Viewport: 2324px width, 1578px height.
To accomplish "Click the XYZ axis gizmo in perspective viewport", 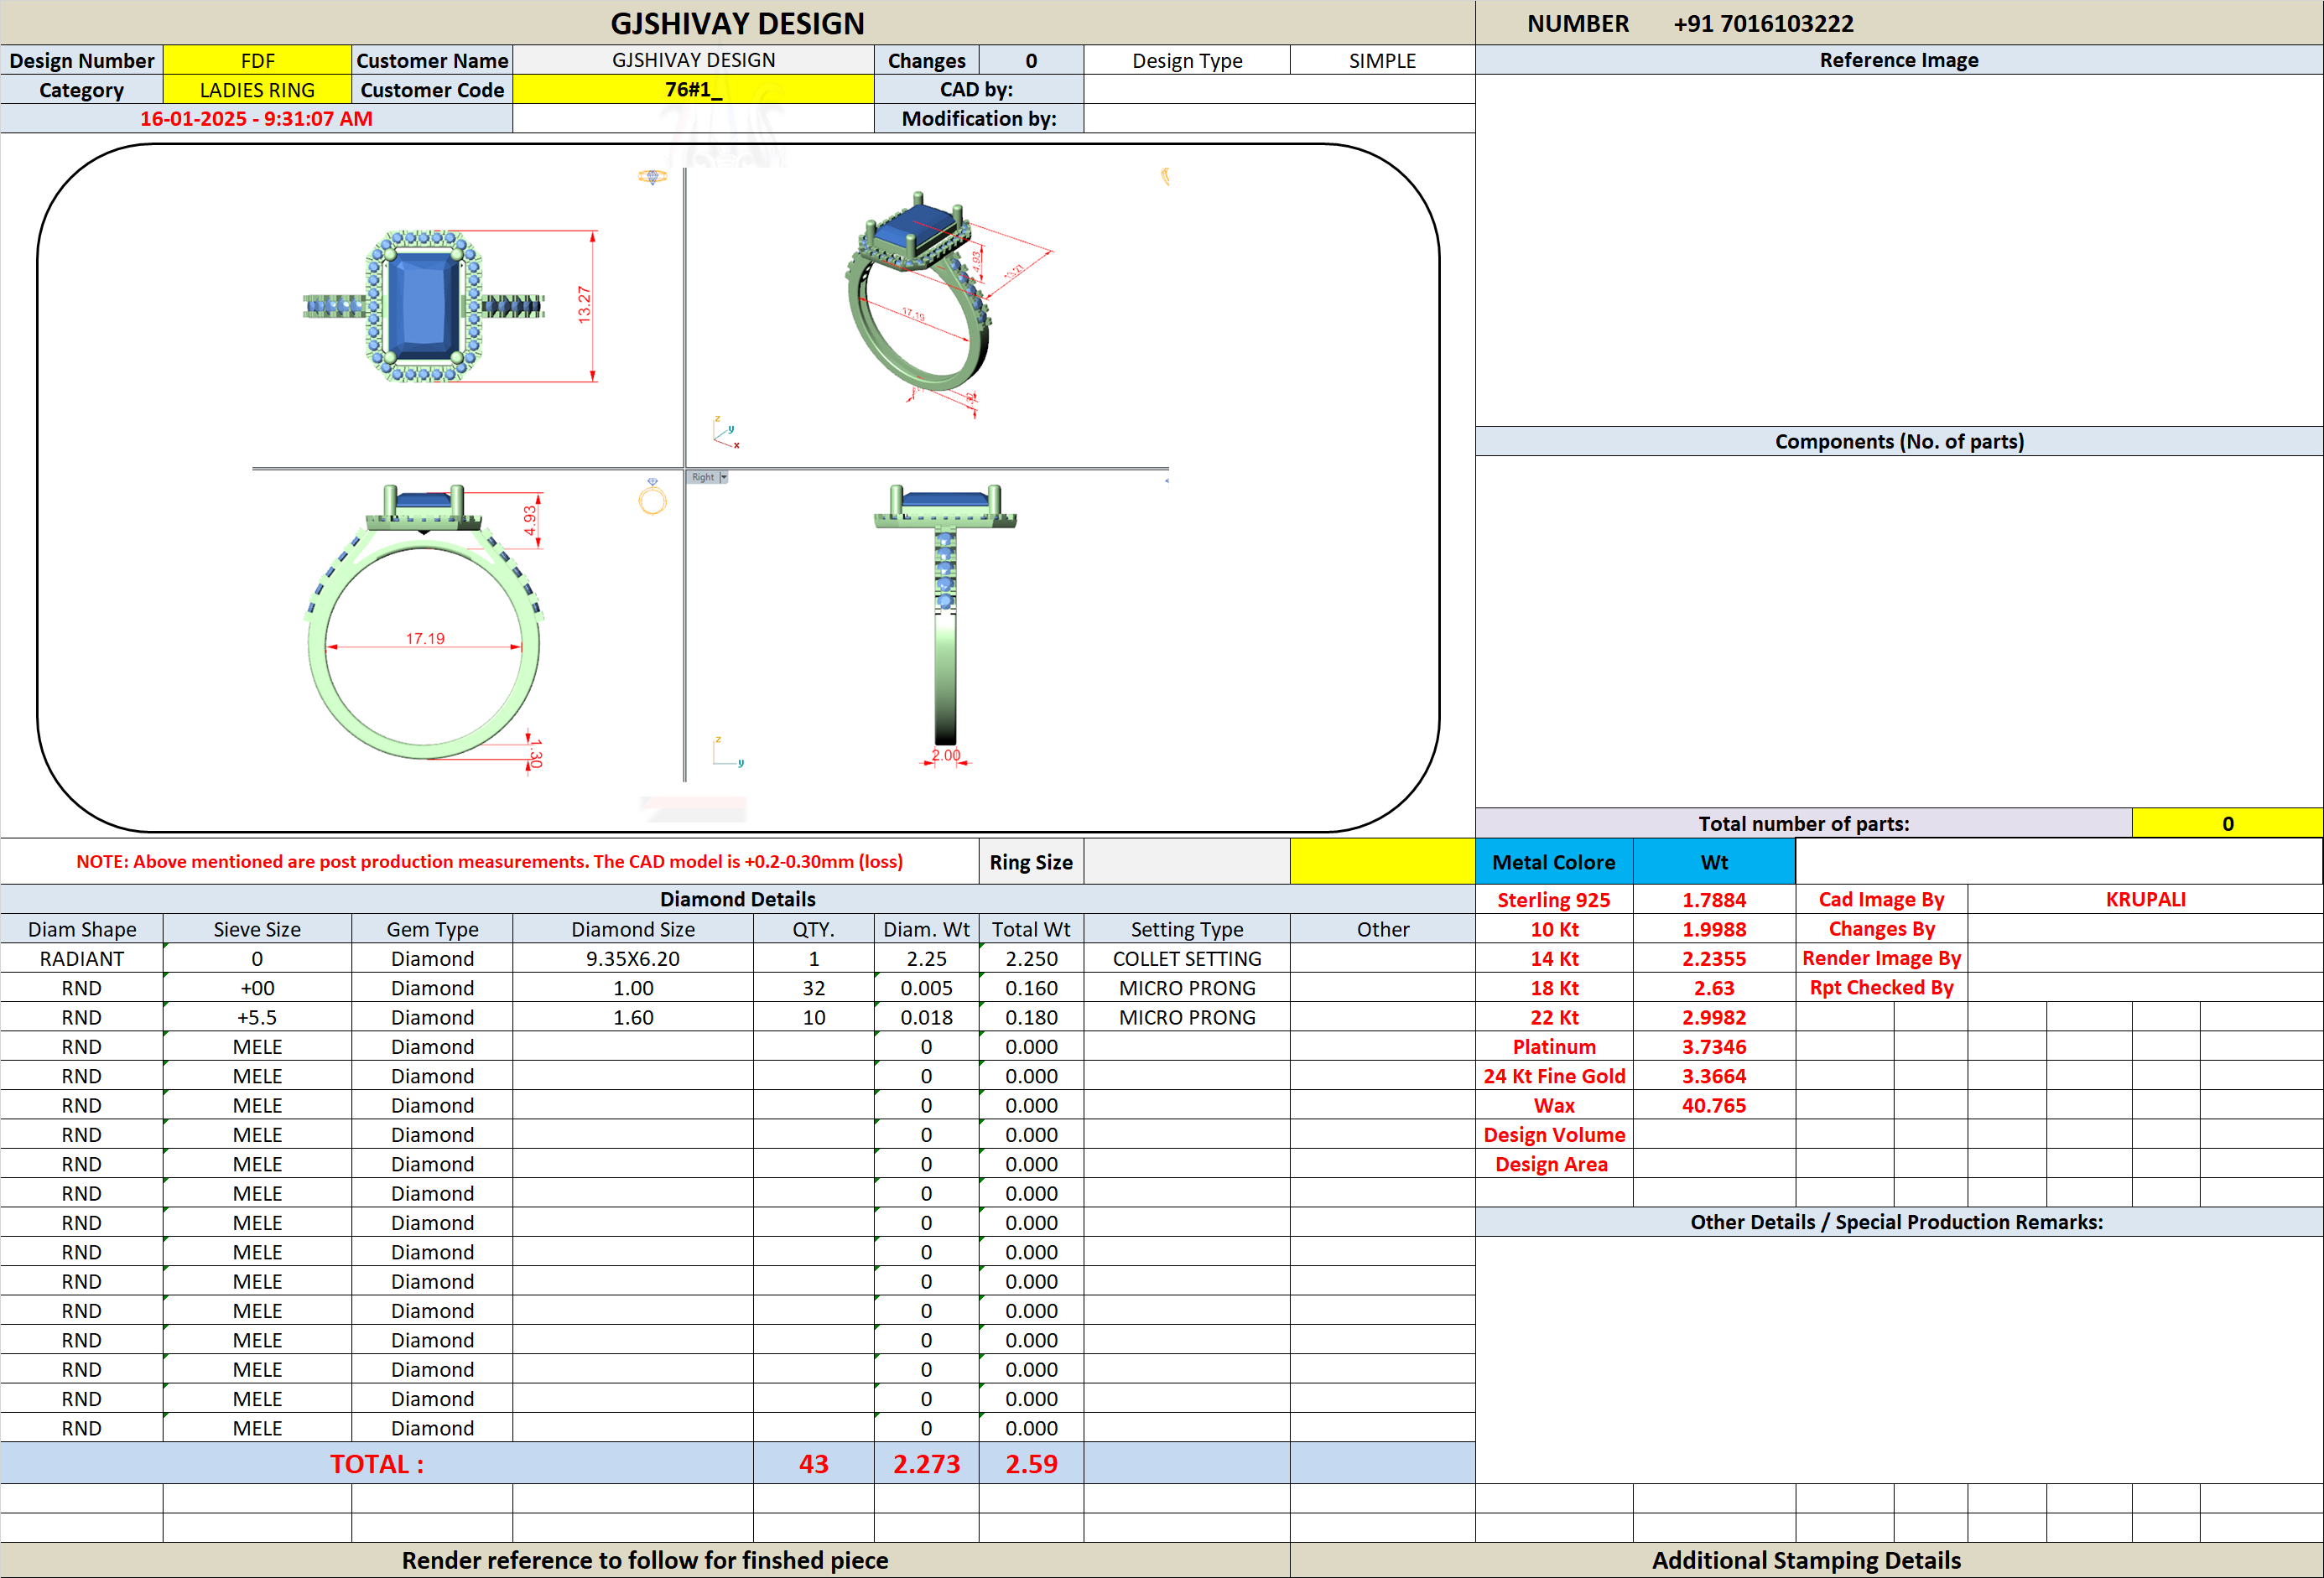I will pyautogui.click(x=726, y=432).
